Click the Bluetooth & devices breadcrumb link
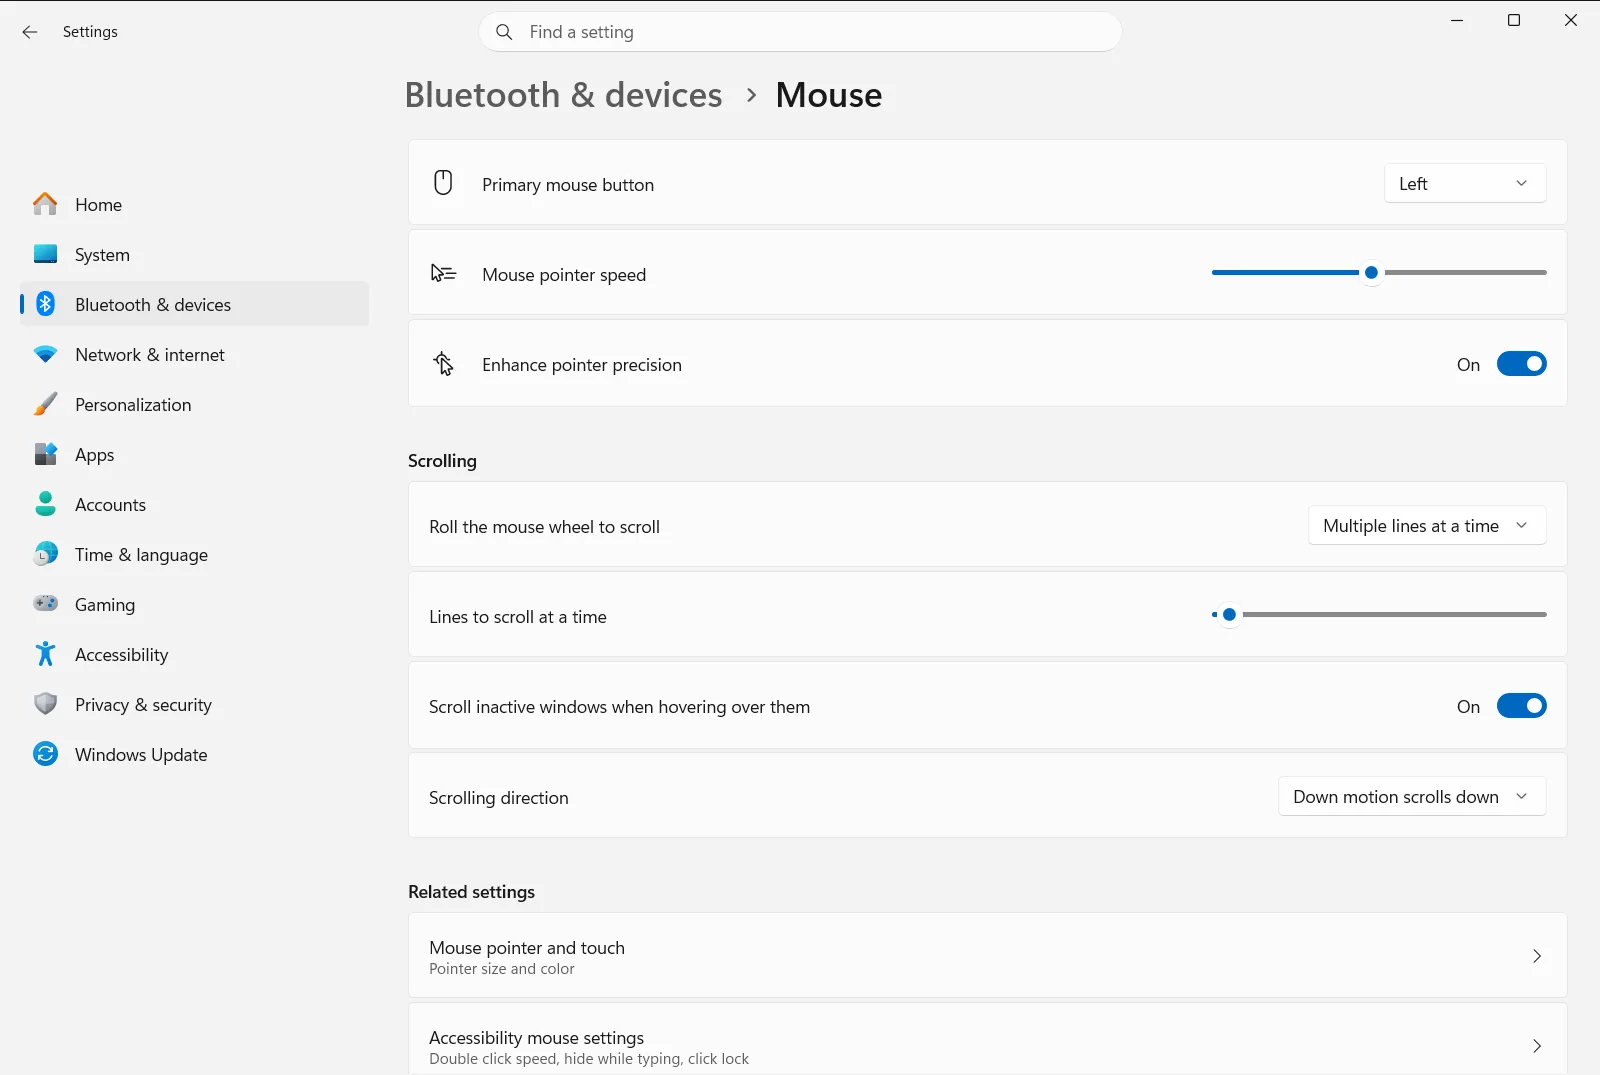Screen dimensions: 1600x1075 click(x=563, y=95)
